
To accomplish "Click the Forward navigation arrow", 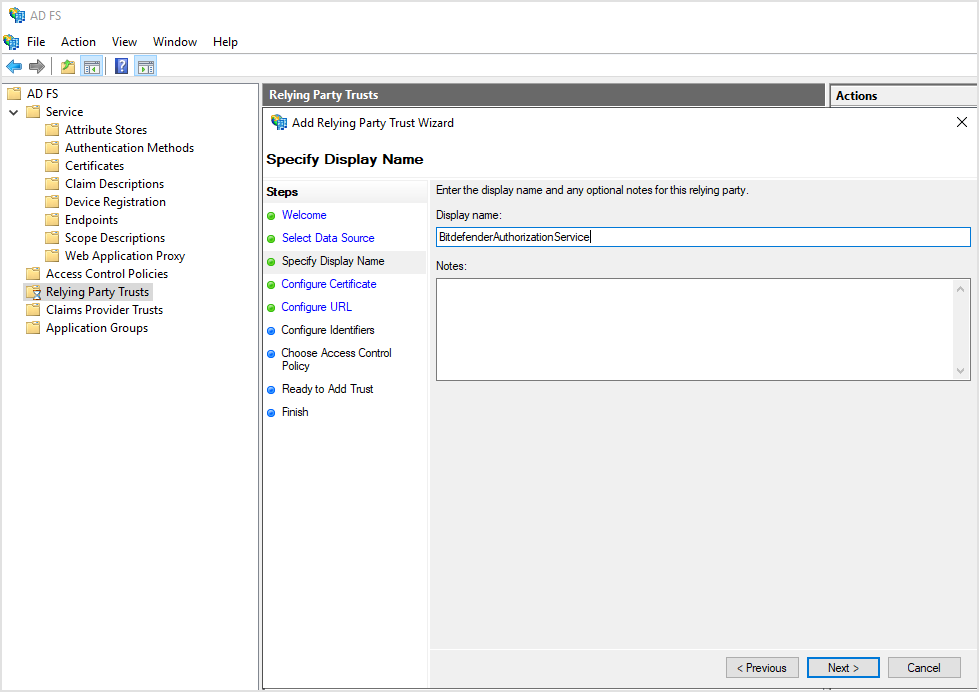I will [37, 66].
